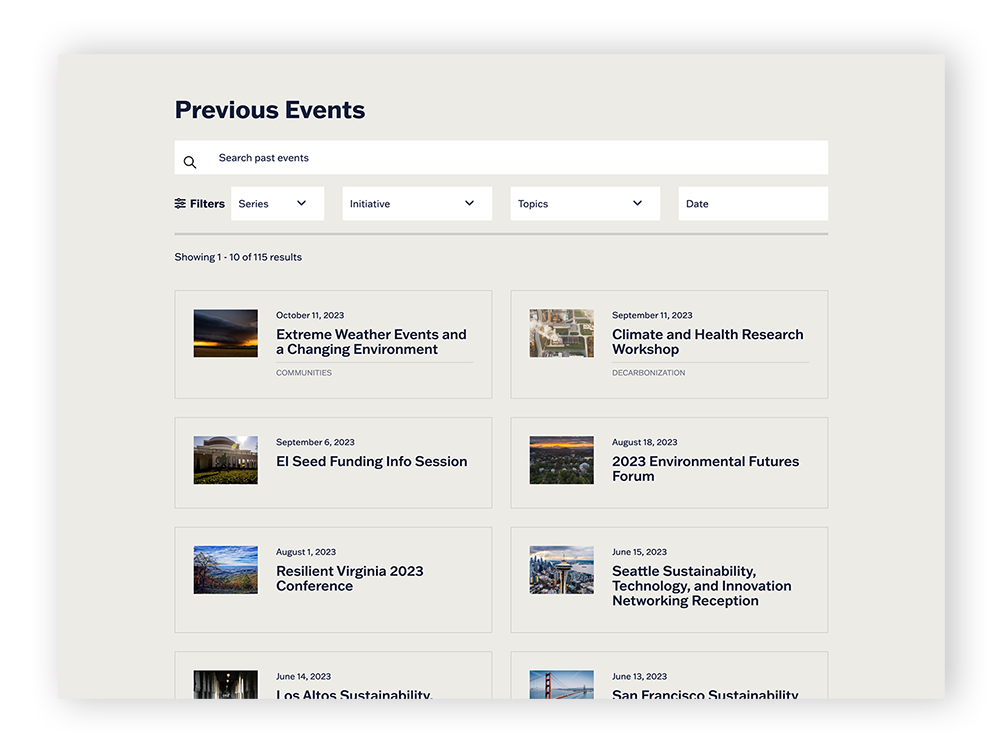This screenshot has width=1000, height=743.
Task: Open the 2023 Environmental Futures Forum page
Action: click(x=705, y=468)
